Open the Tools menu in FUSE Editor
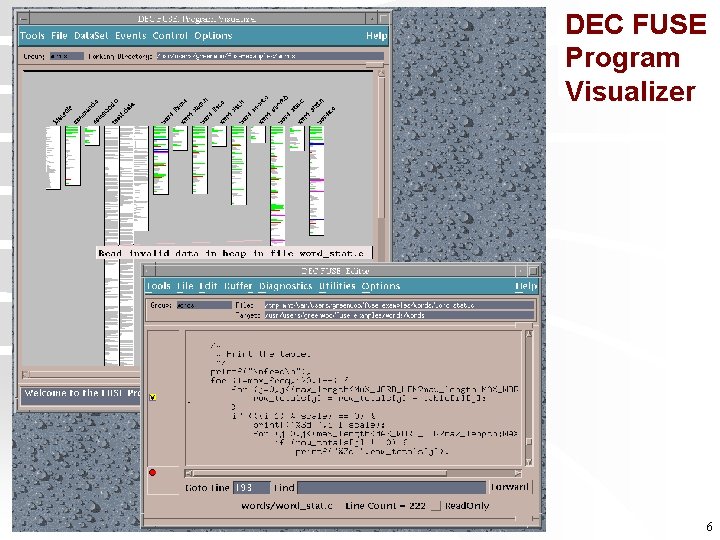This screenshot has width=720, height=540. coord(159,286)
